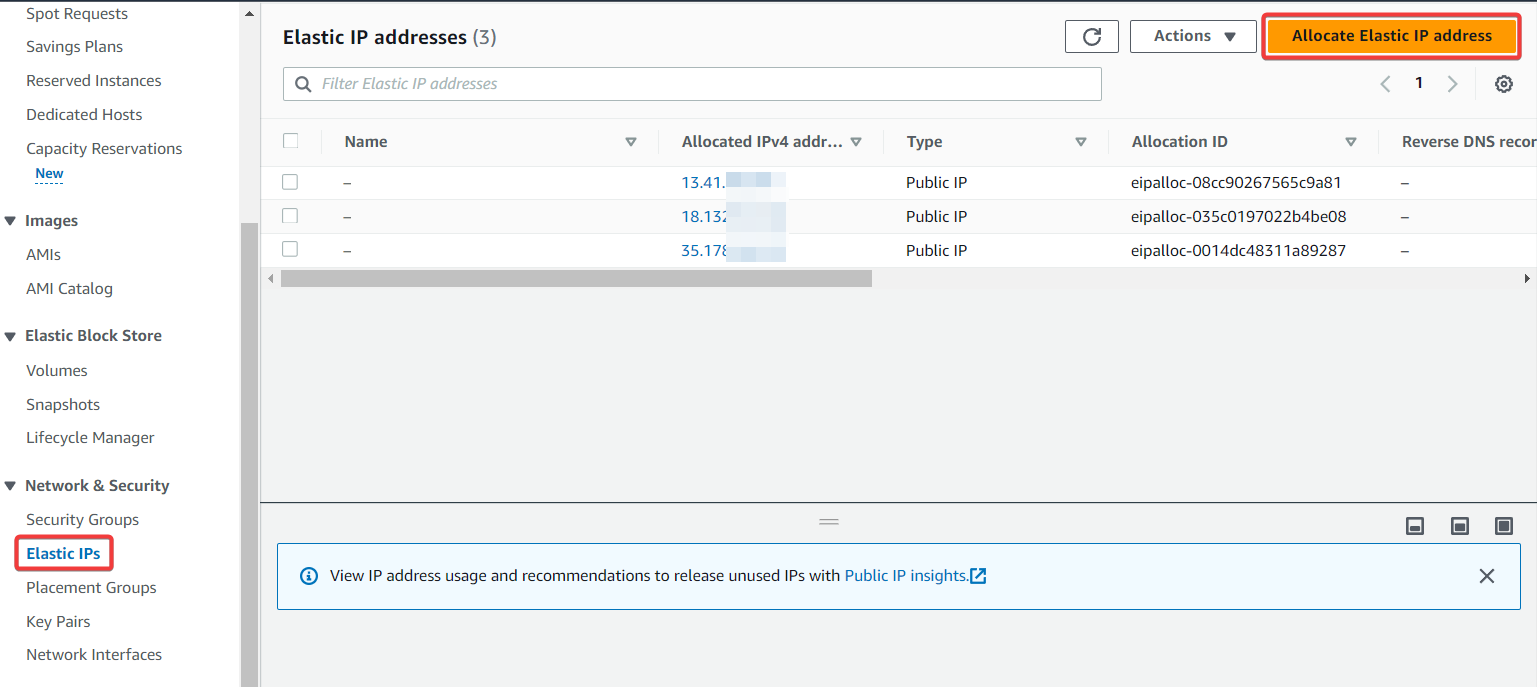Open Snapshots in sidebar
Image resolution: width=1537 pixels, height=687 pixels.
(x=63, y=405)
